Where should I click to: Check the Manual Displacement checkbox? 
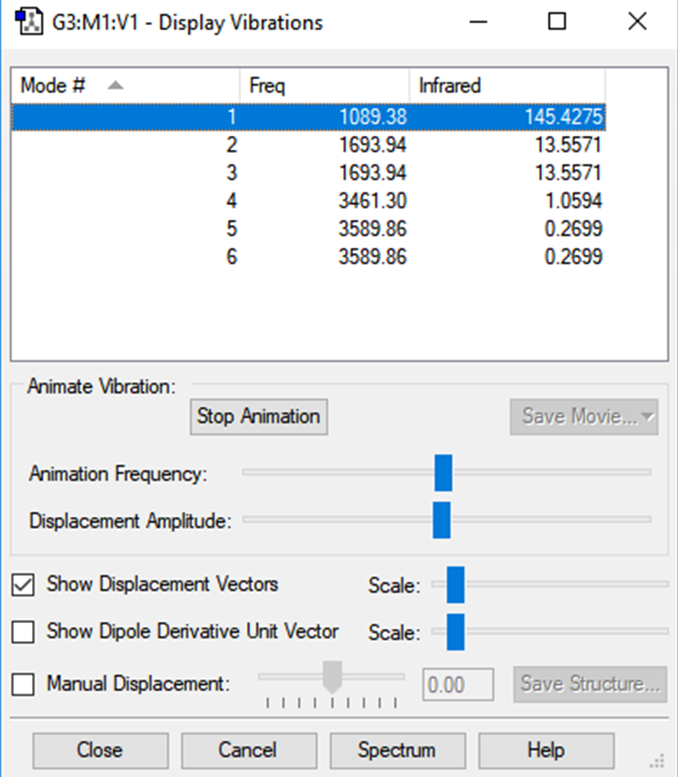pyautogui.click(x=23, y=685)
